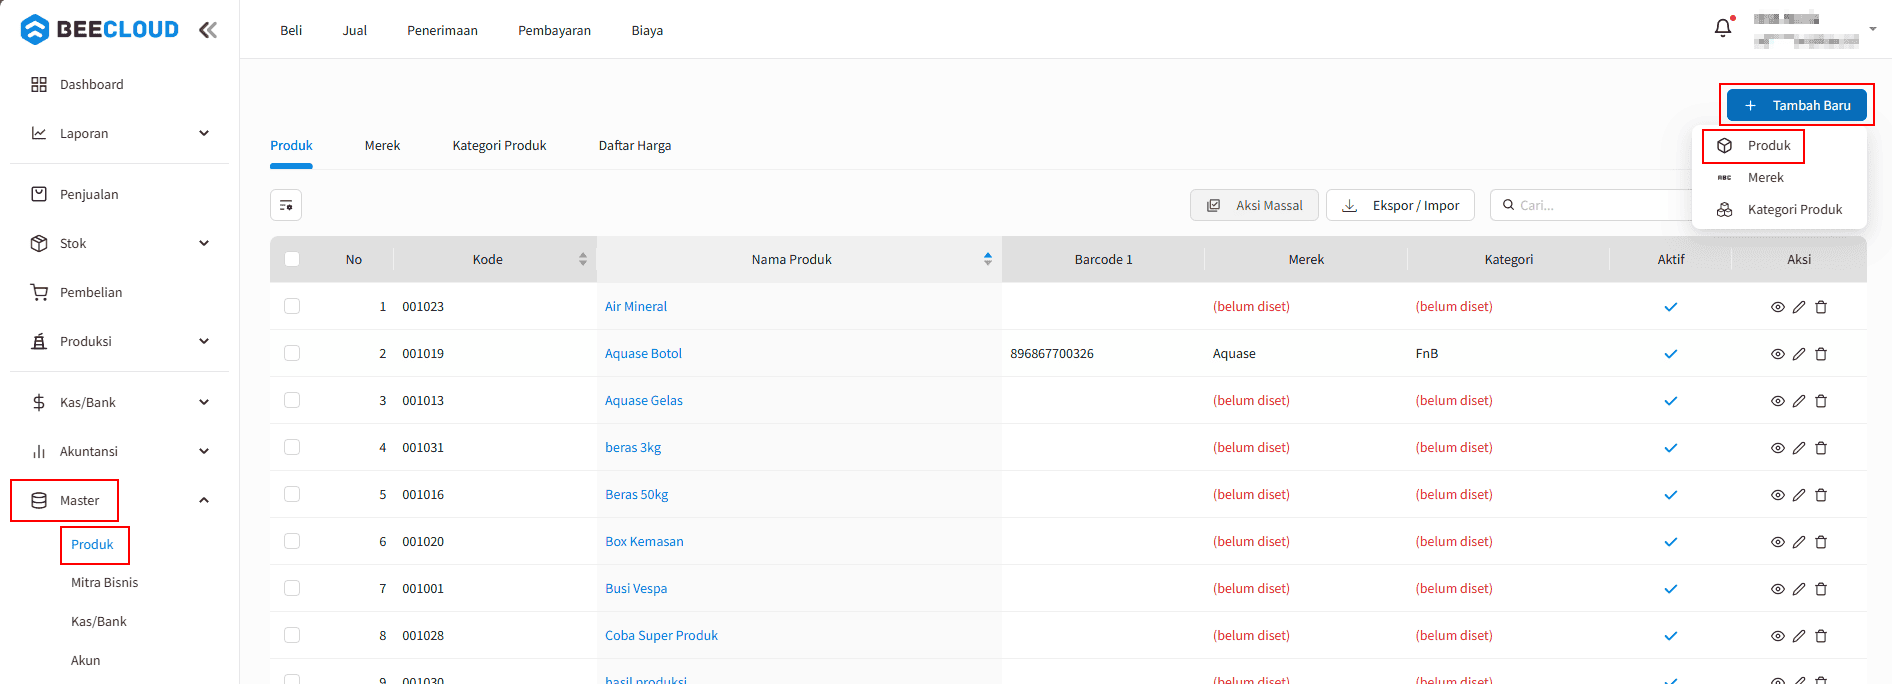Delete the Air Mineral row using trash icon
1892x684 pixels.
click(x=1821, y=307)
